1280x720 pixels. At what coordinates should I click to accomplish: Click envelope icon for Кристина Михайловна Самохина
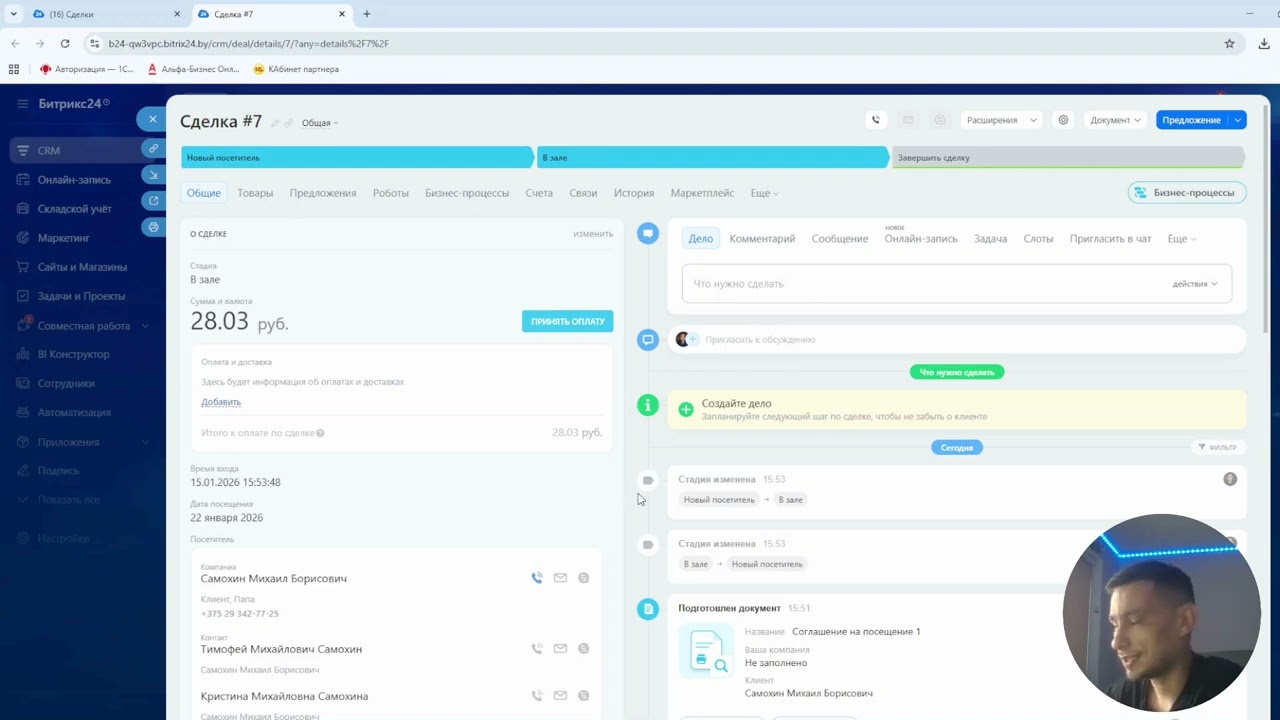560,696
